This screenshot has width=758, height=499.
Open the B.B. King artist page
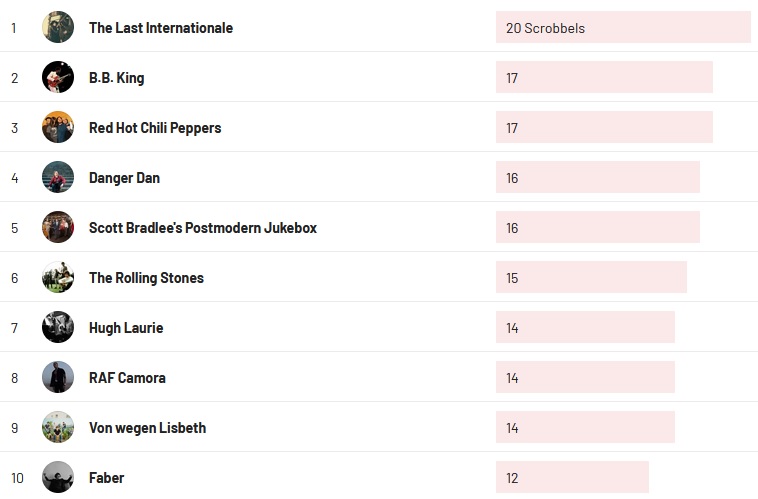[117, 78]
